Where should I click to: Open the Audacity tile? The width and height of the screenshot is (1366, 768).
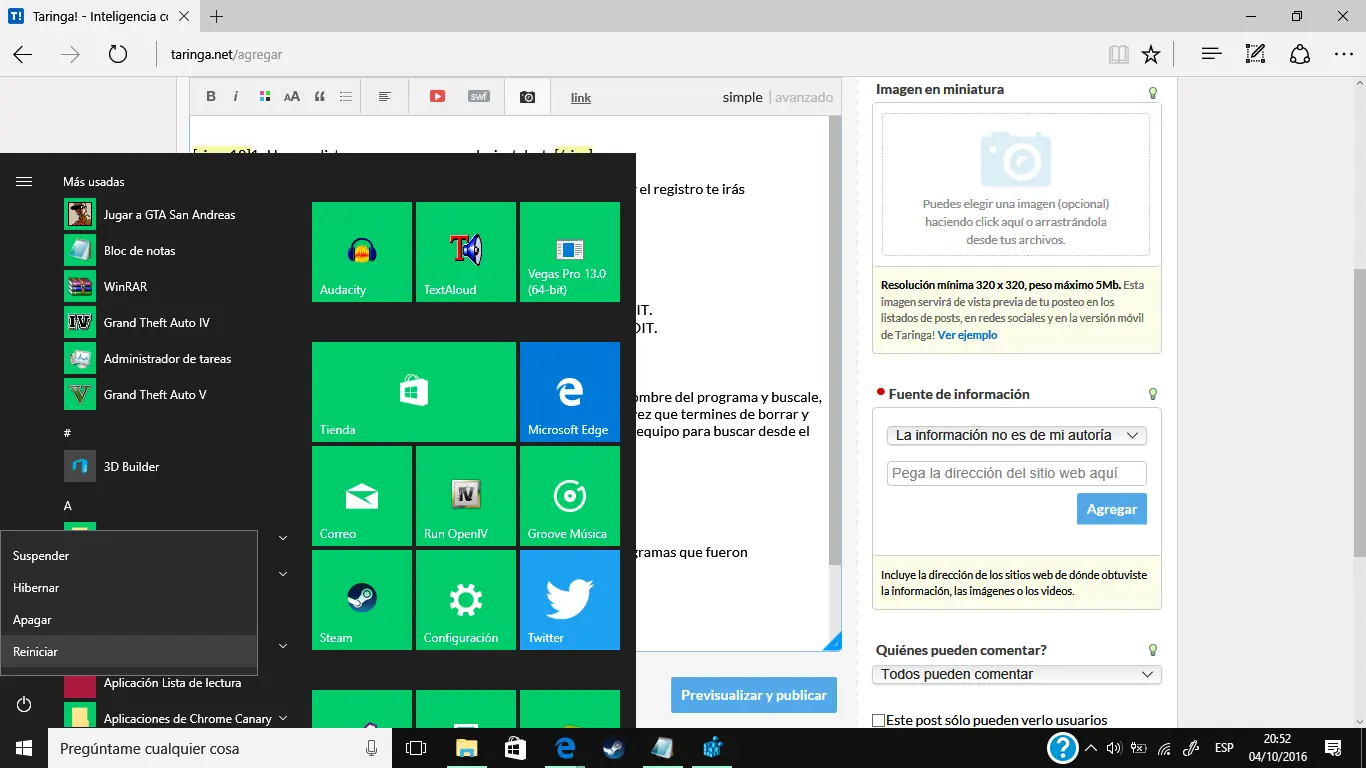point(362,252)
